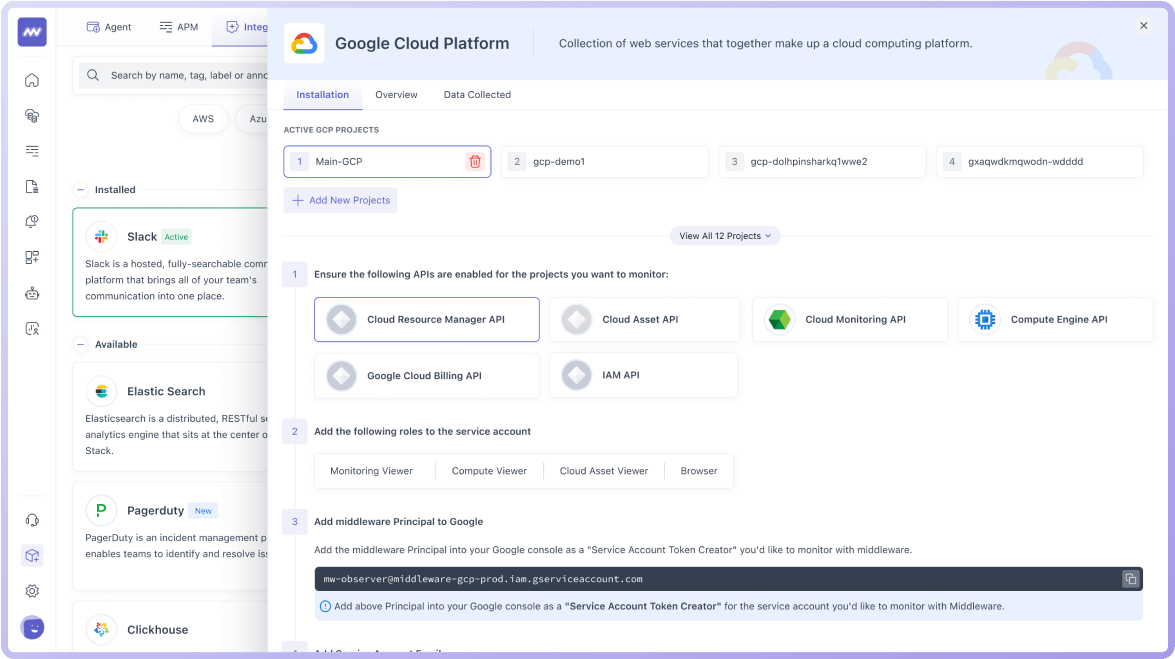Select the Cloud Monitoring API card

click(850, 319)
